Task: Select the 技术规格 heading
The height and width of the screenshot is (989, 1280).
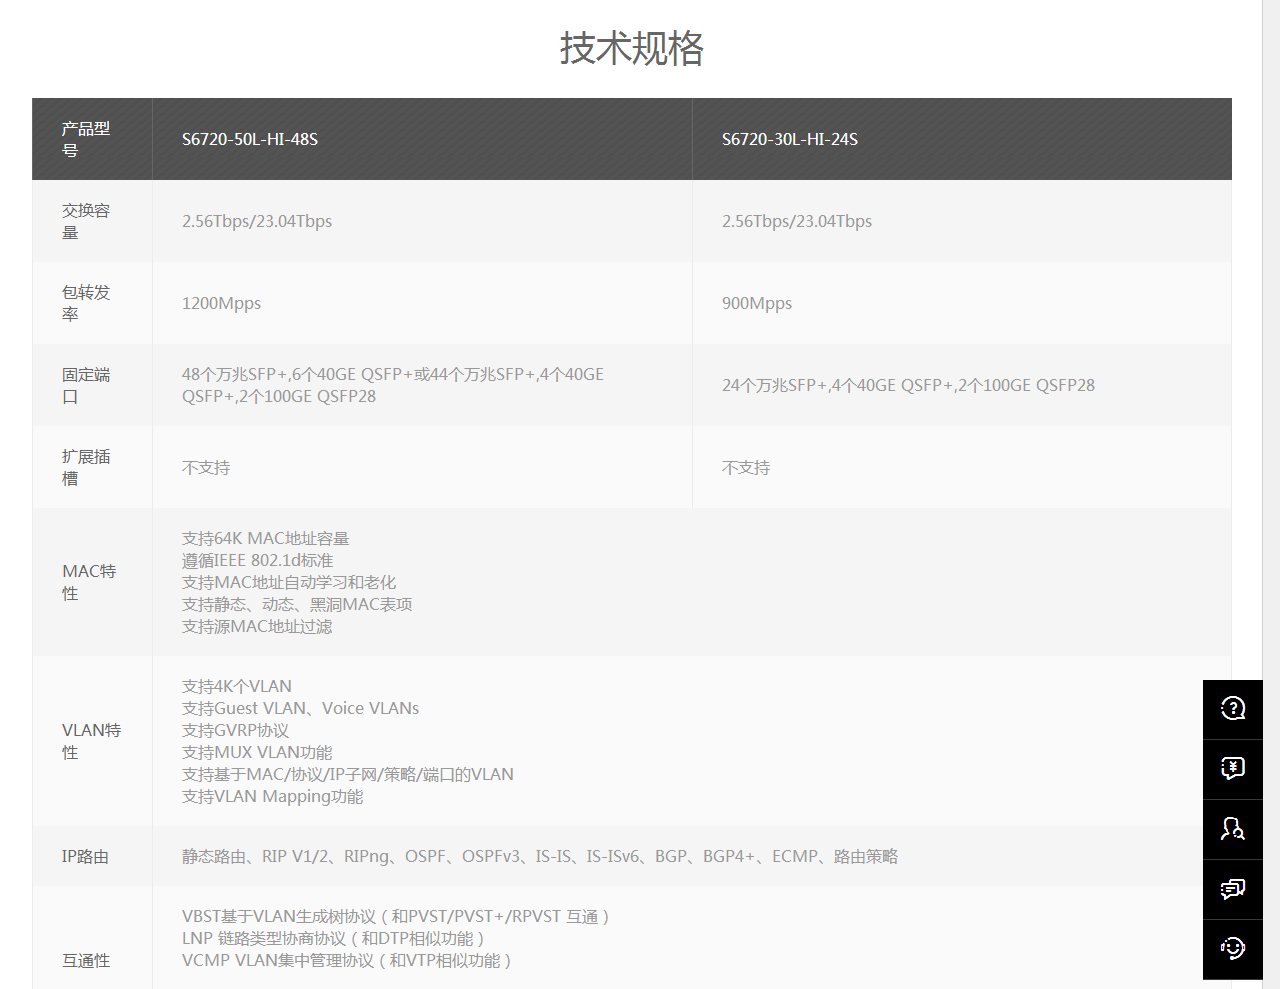Action: click(x=631, y=48)
